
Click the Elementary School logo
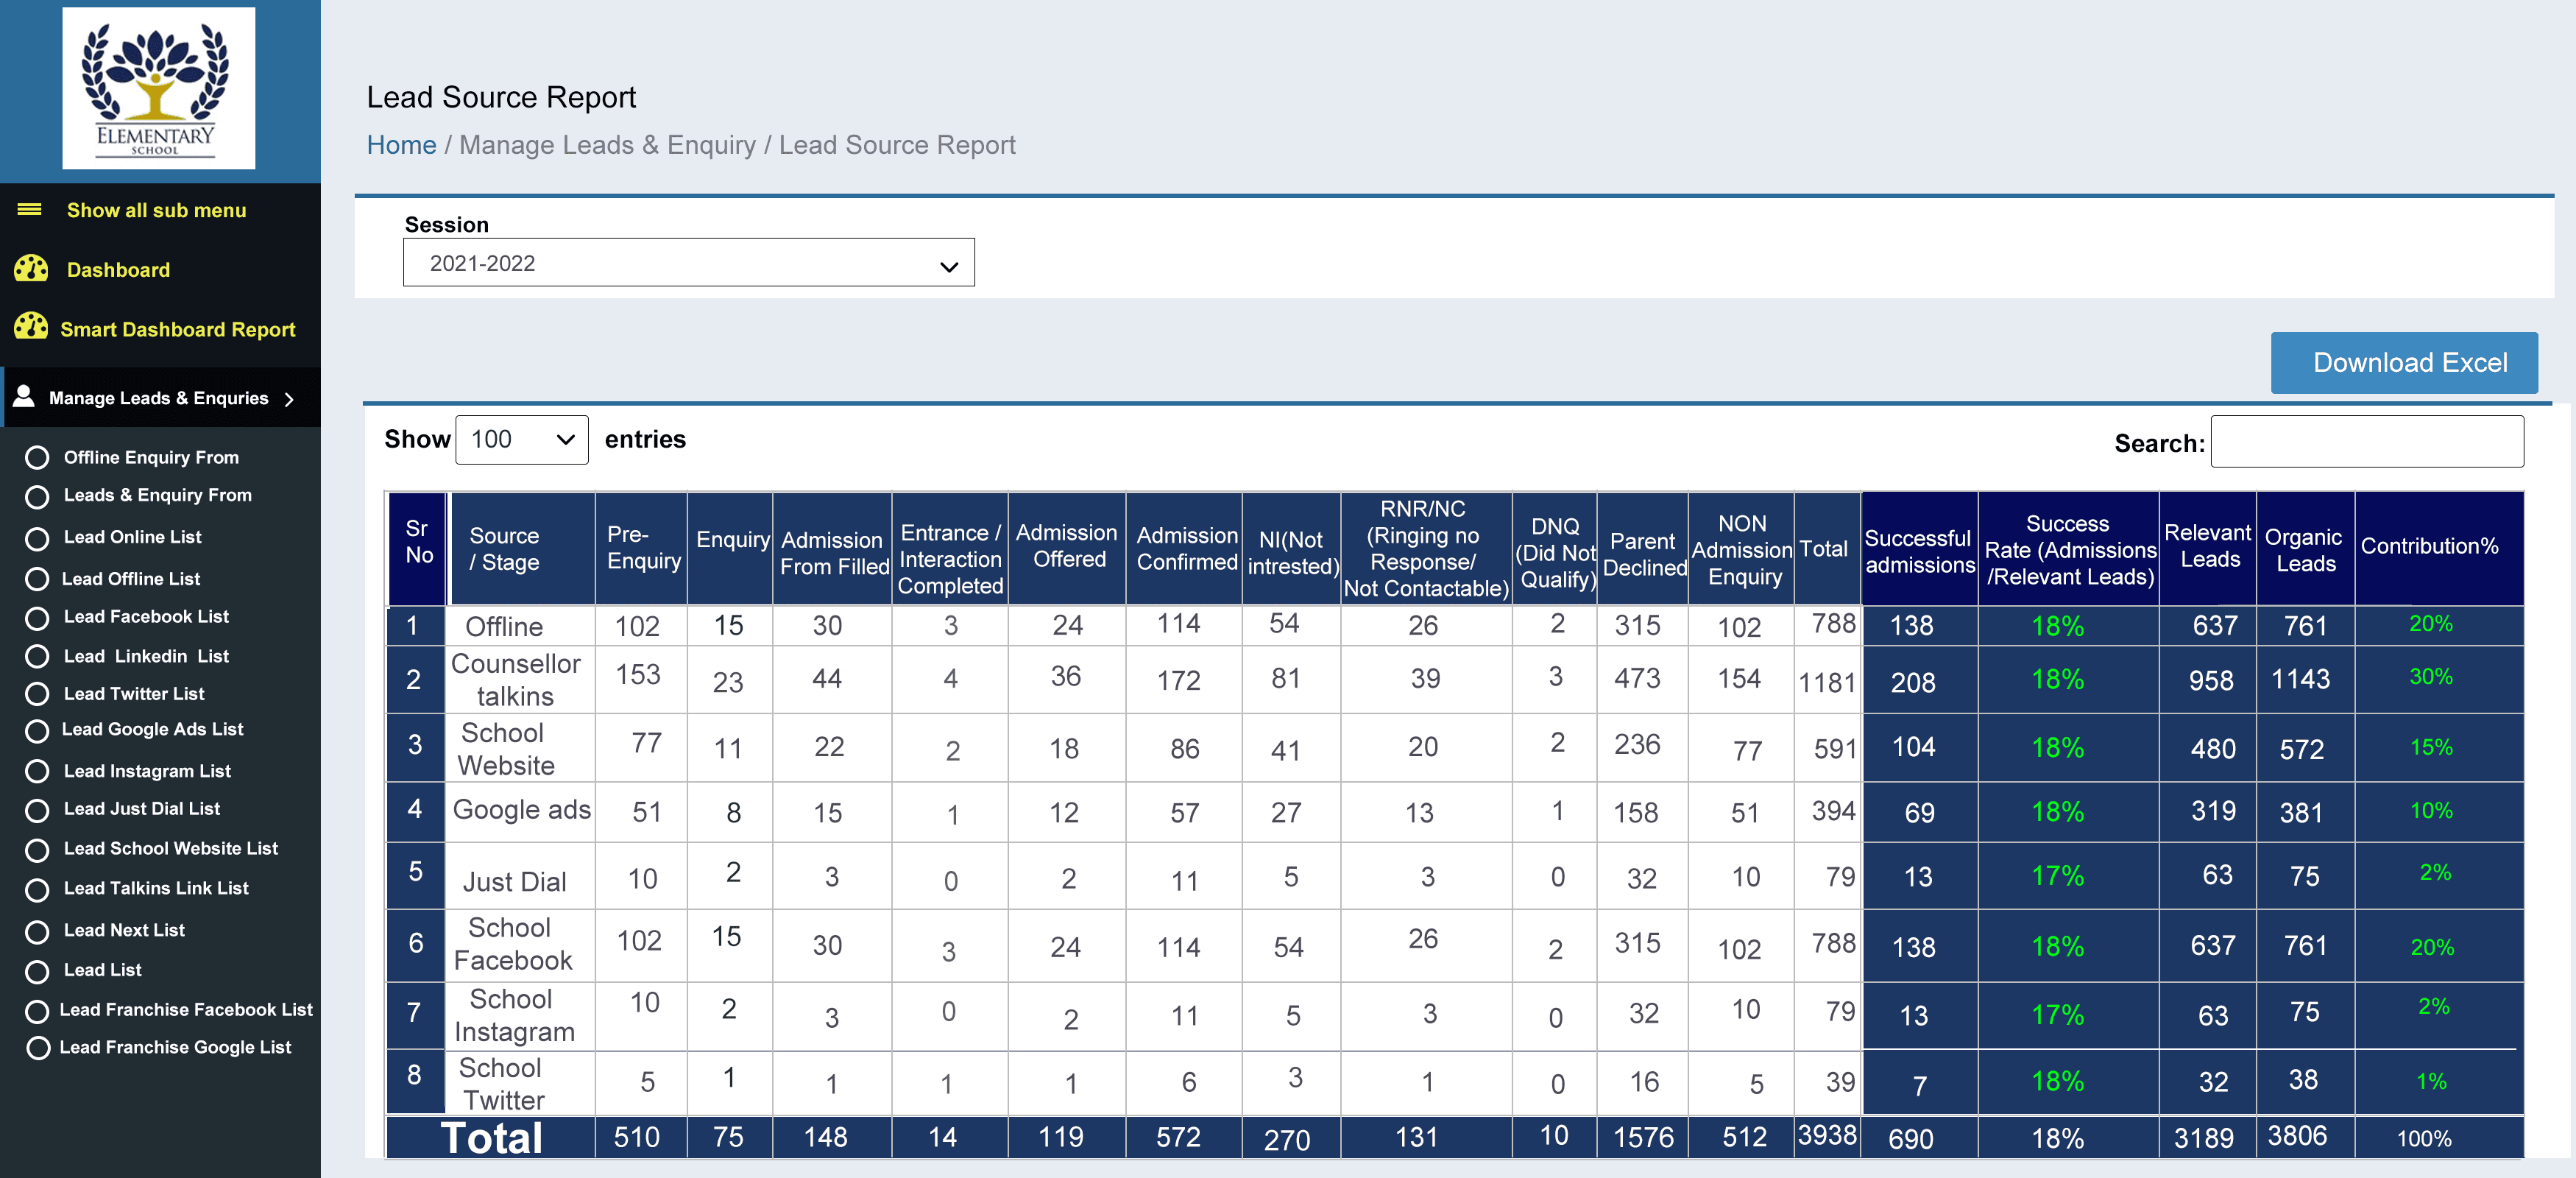(x=158, y=88)
